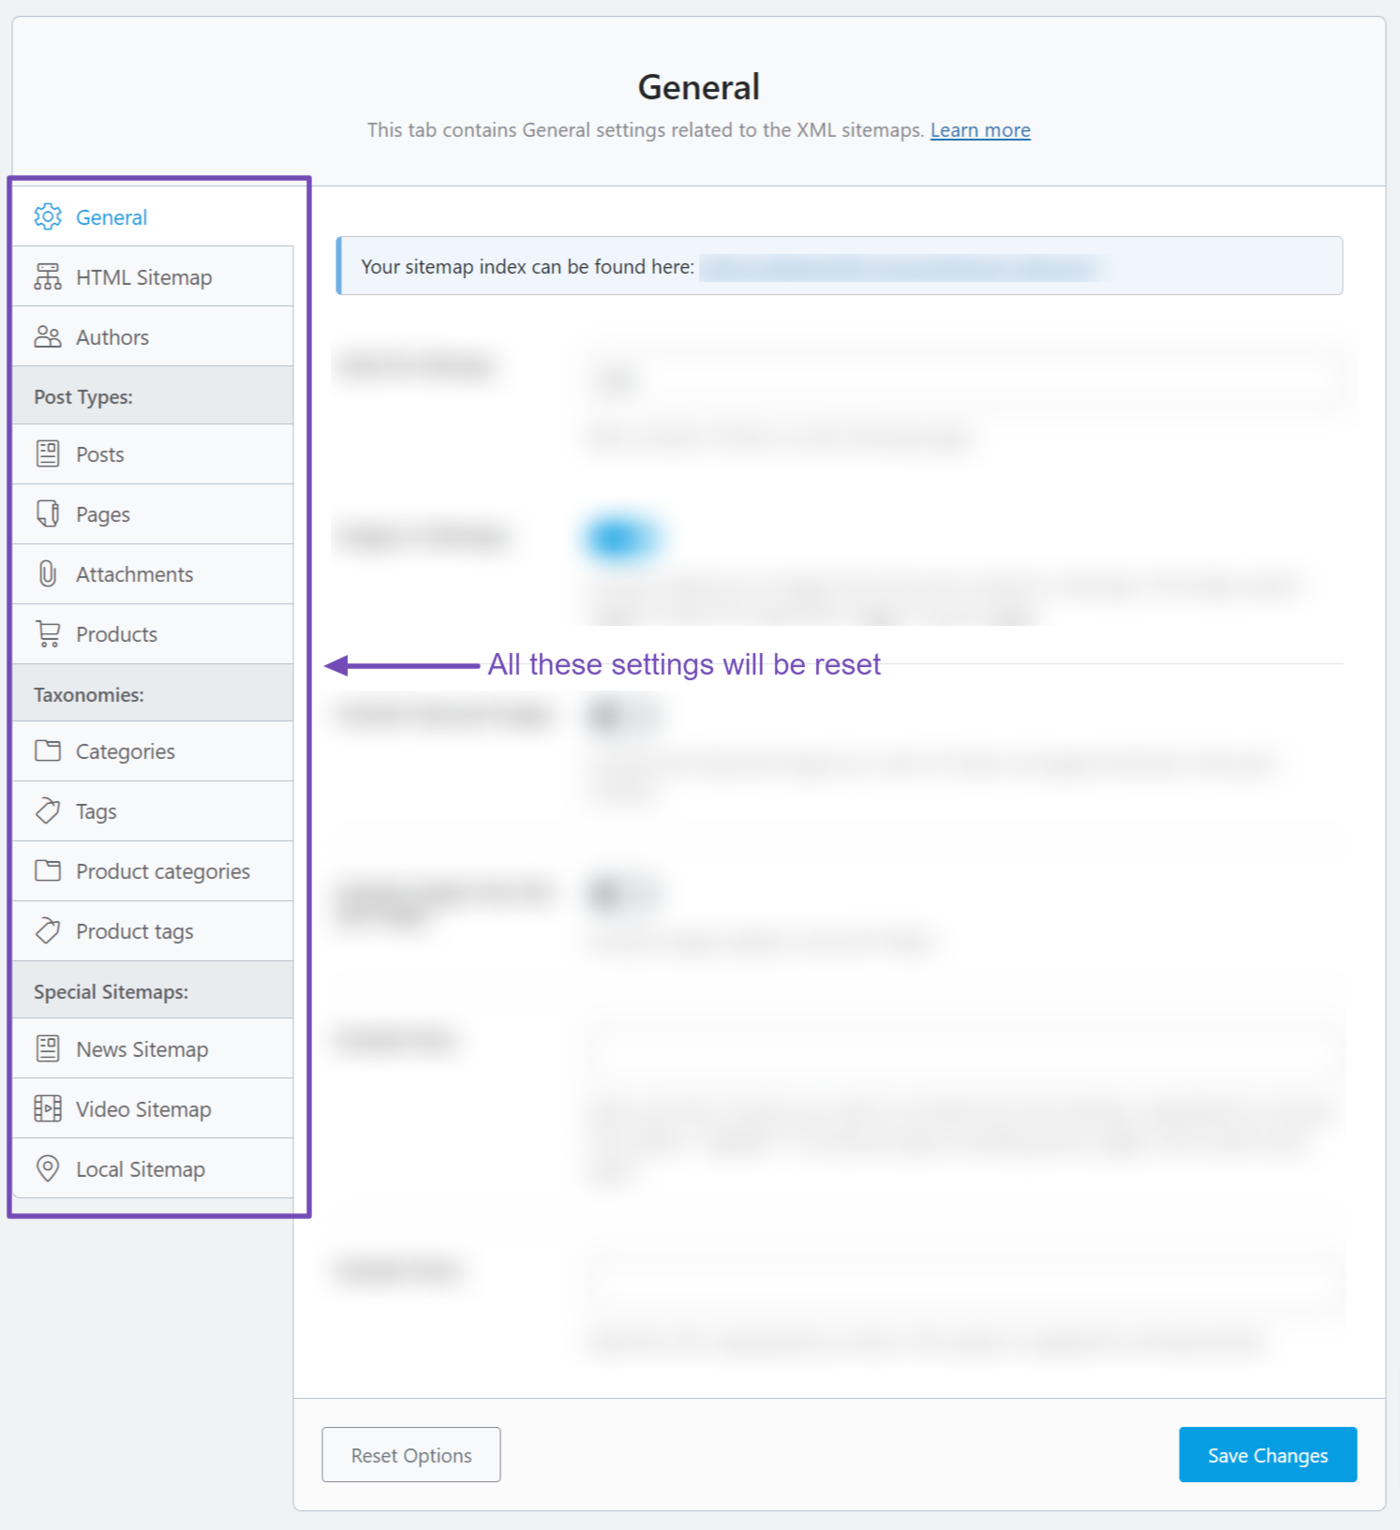The image size is (1400, 1530).
Task: Click the Attachments paperclip icon
Action: 47,574
